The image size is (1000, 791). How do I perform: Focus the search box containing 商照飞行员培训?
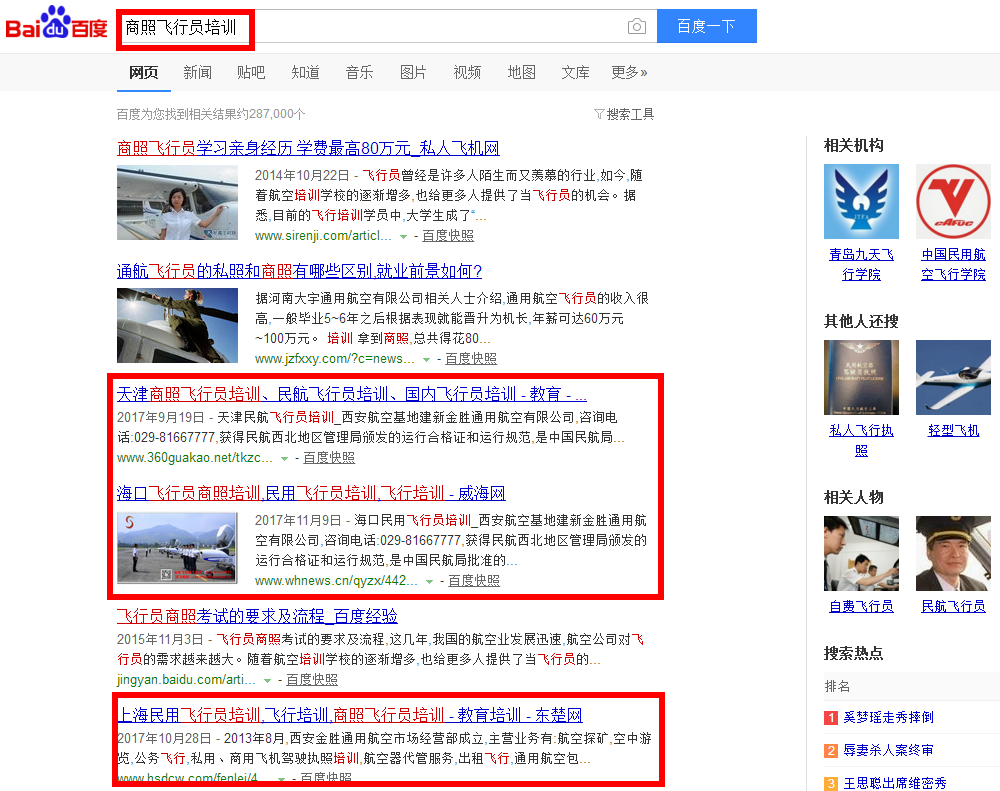386,26
